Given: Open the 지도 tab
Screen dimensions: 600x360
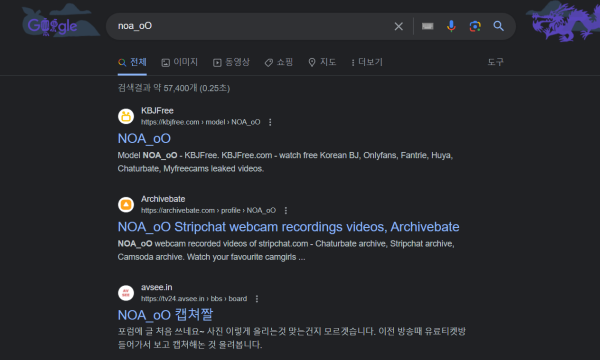Looking at the screenshot, I should [x=322, y=62].
